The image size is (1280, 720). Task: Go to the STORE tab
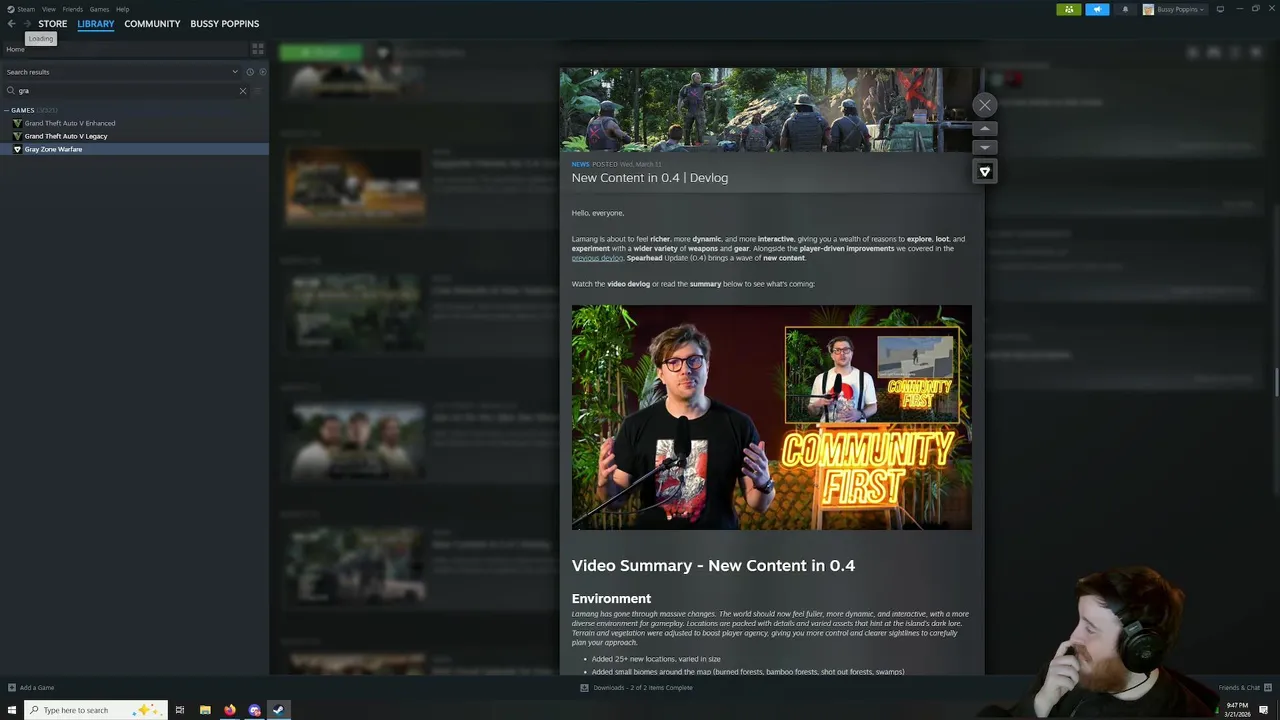(53, 24)
